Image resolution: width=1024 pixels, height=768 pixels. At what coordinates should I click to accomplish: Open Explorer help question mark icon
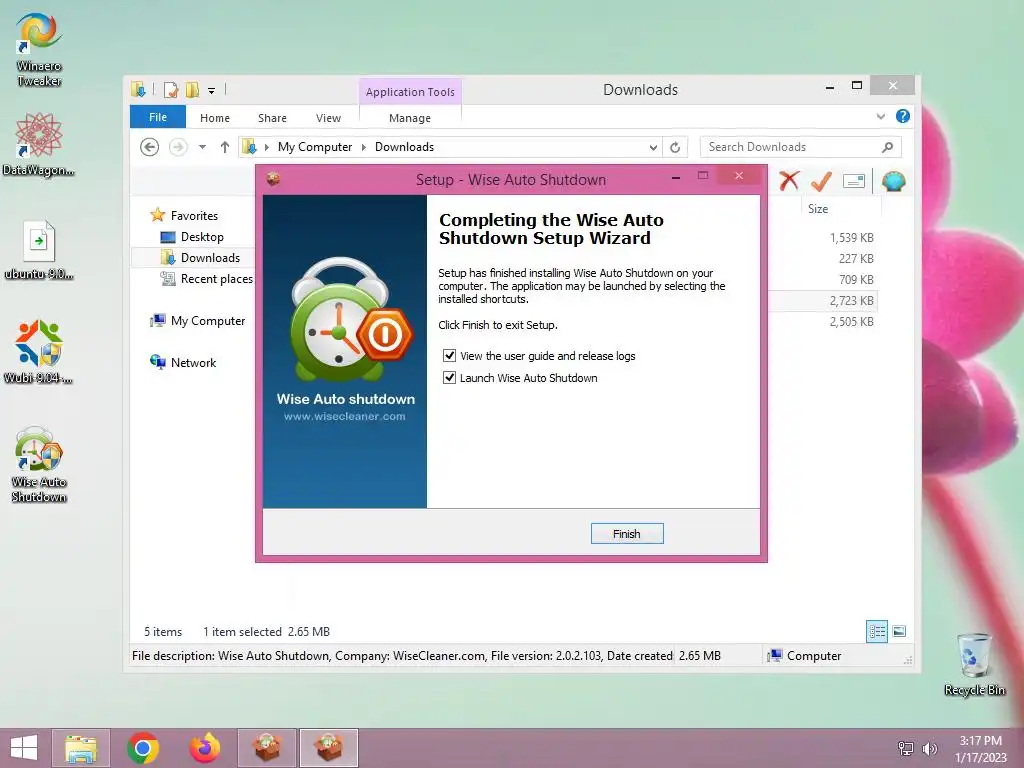(903, 116)
